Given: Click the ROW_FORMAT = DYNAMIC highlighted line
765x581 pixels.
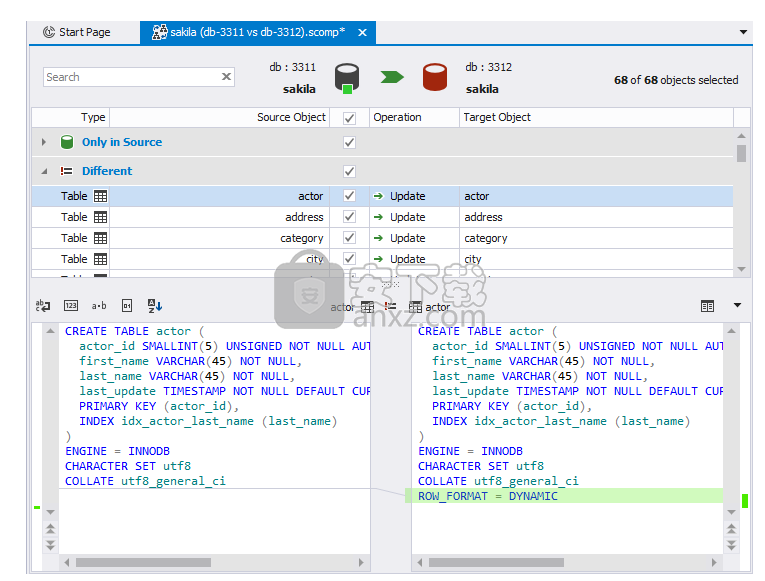Looking at the screenshot, I should pos(564,496).
